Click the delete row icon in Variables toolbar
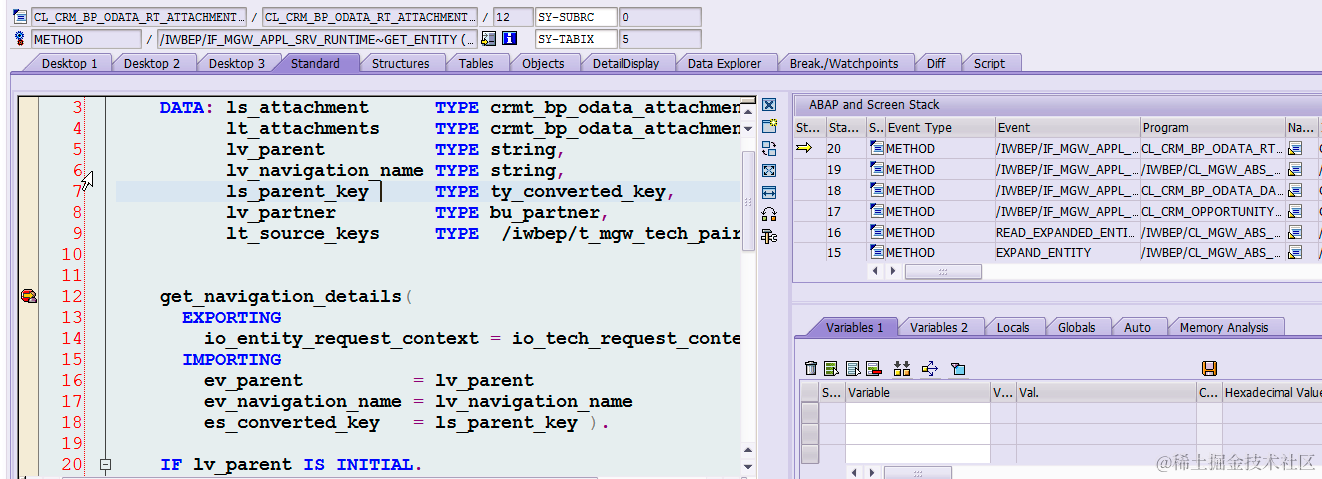 [x=873, y=368]
